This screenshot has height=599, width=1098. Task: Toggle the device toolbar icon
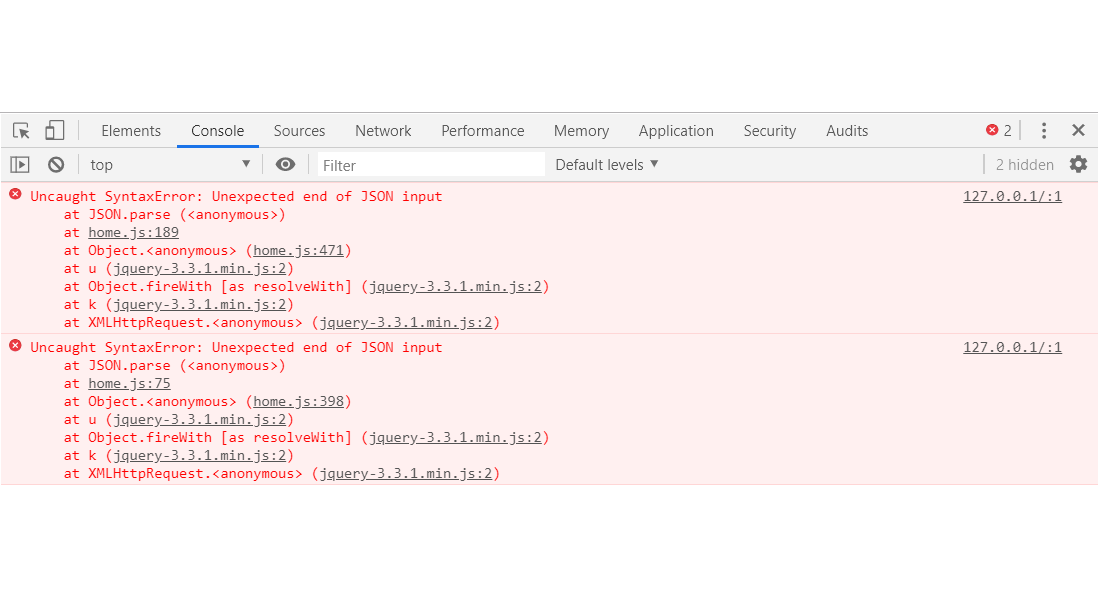point(54,131)
